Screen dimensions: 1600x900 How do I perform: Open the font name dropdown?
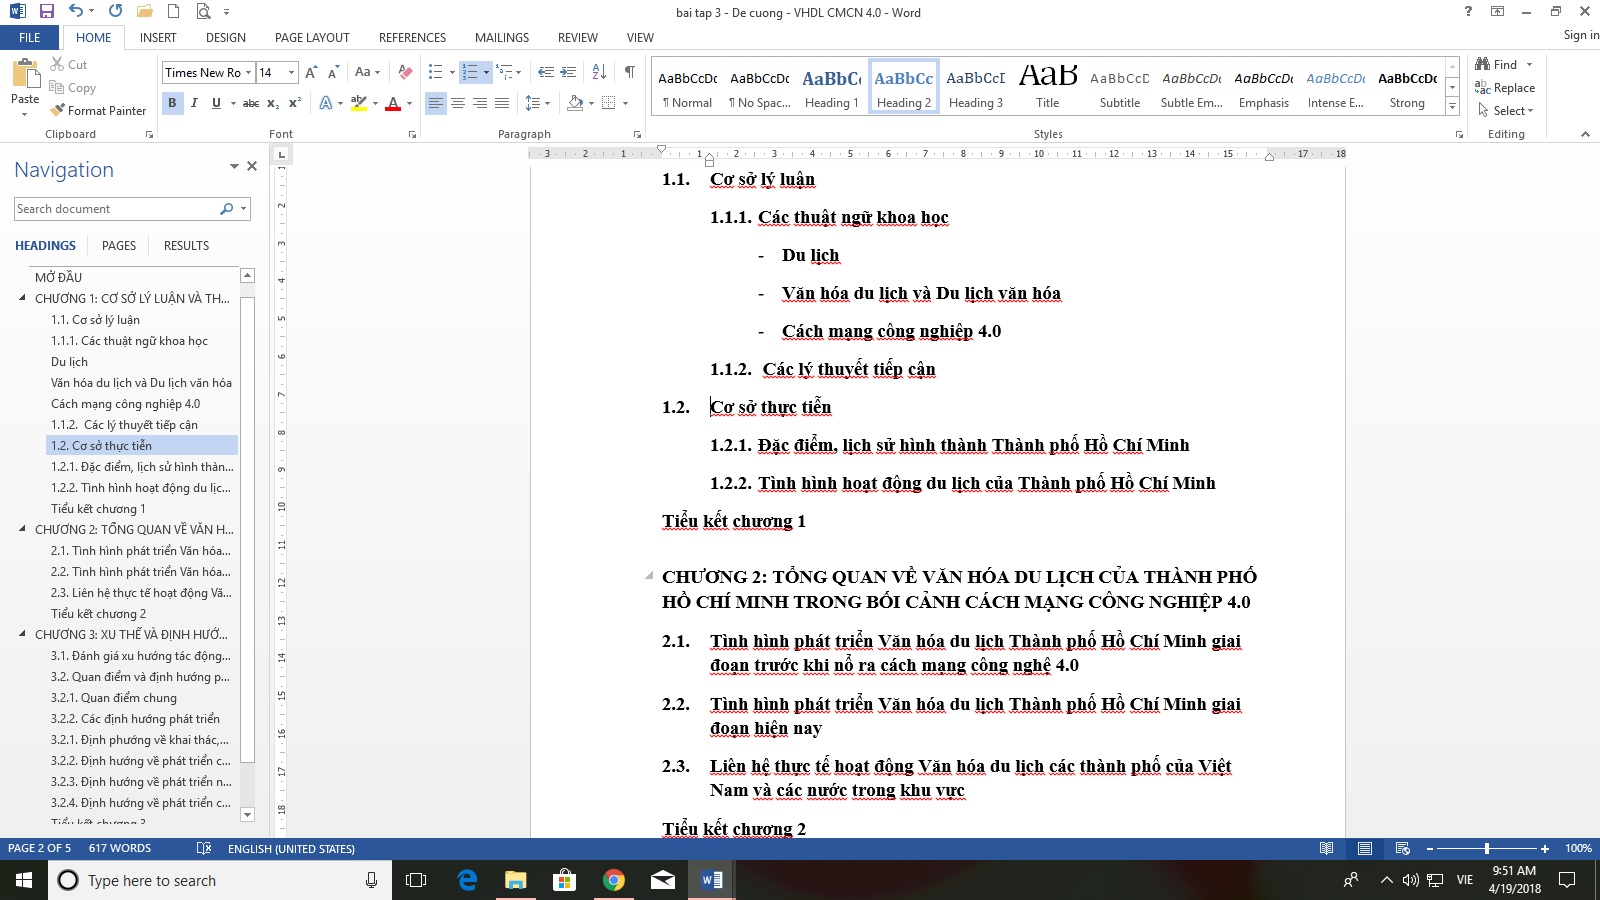(x=249, y=72)
